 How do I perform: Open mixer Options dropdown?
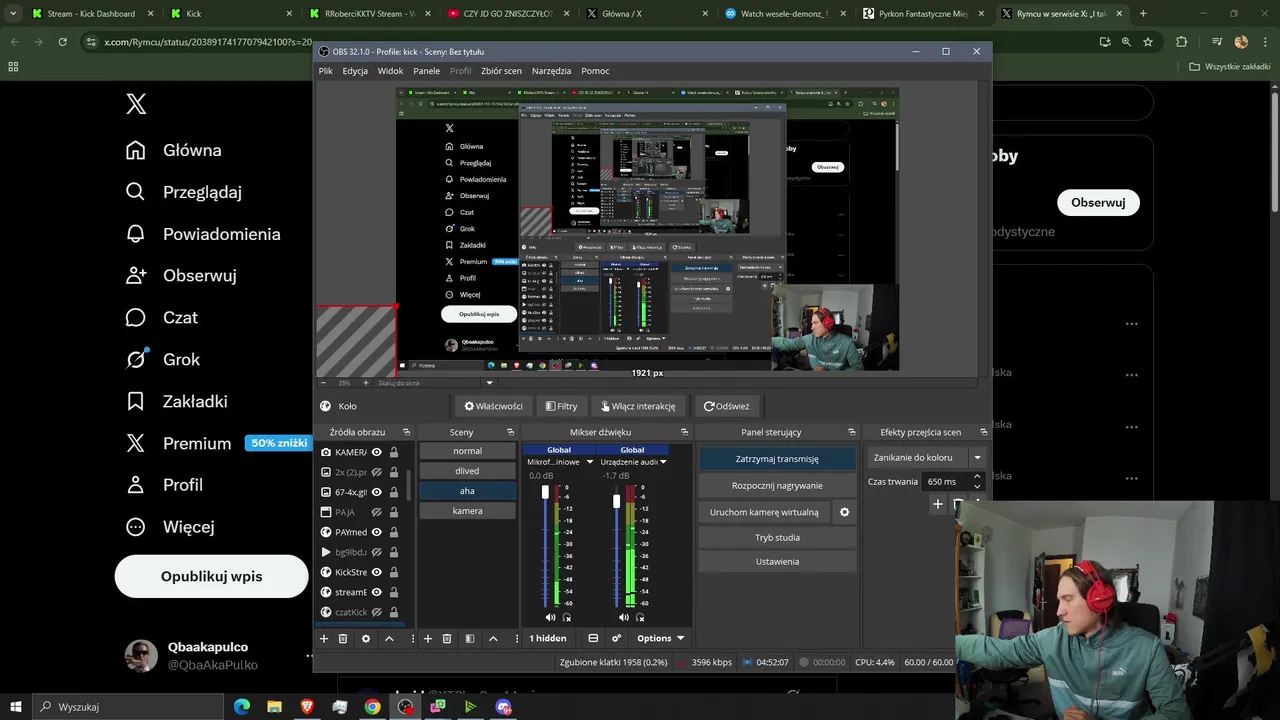[660, 638]
